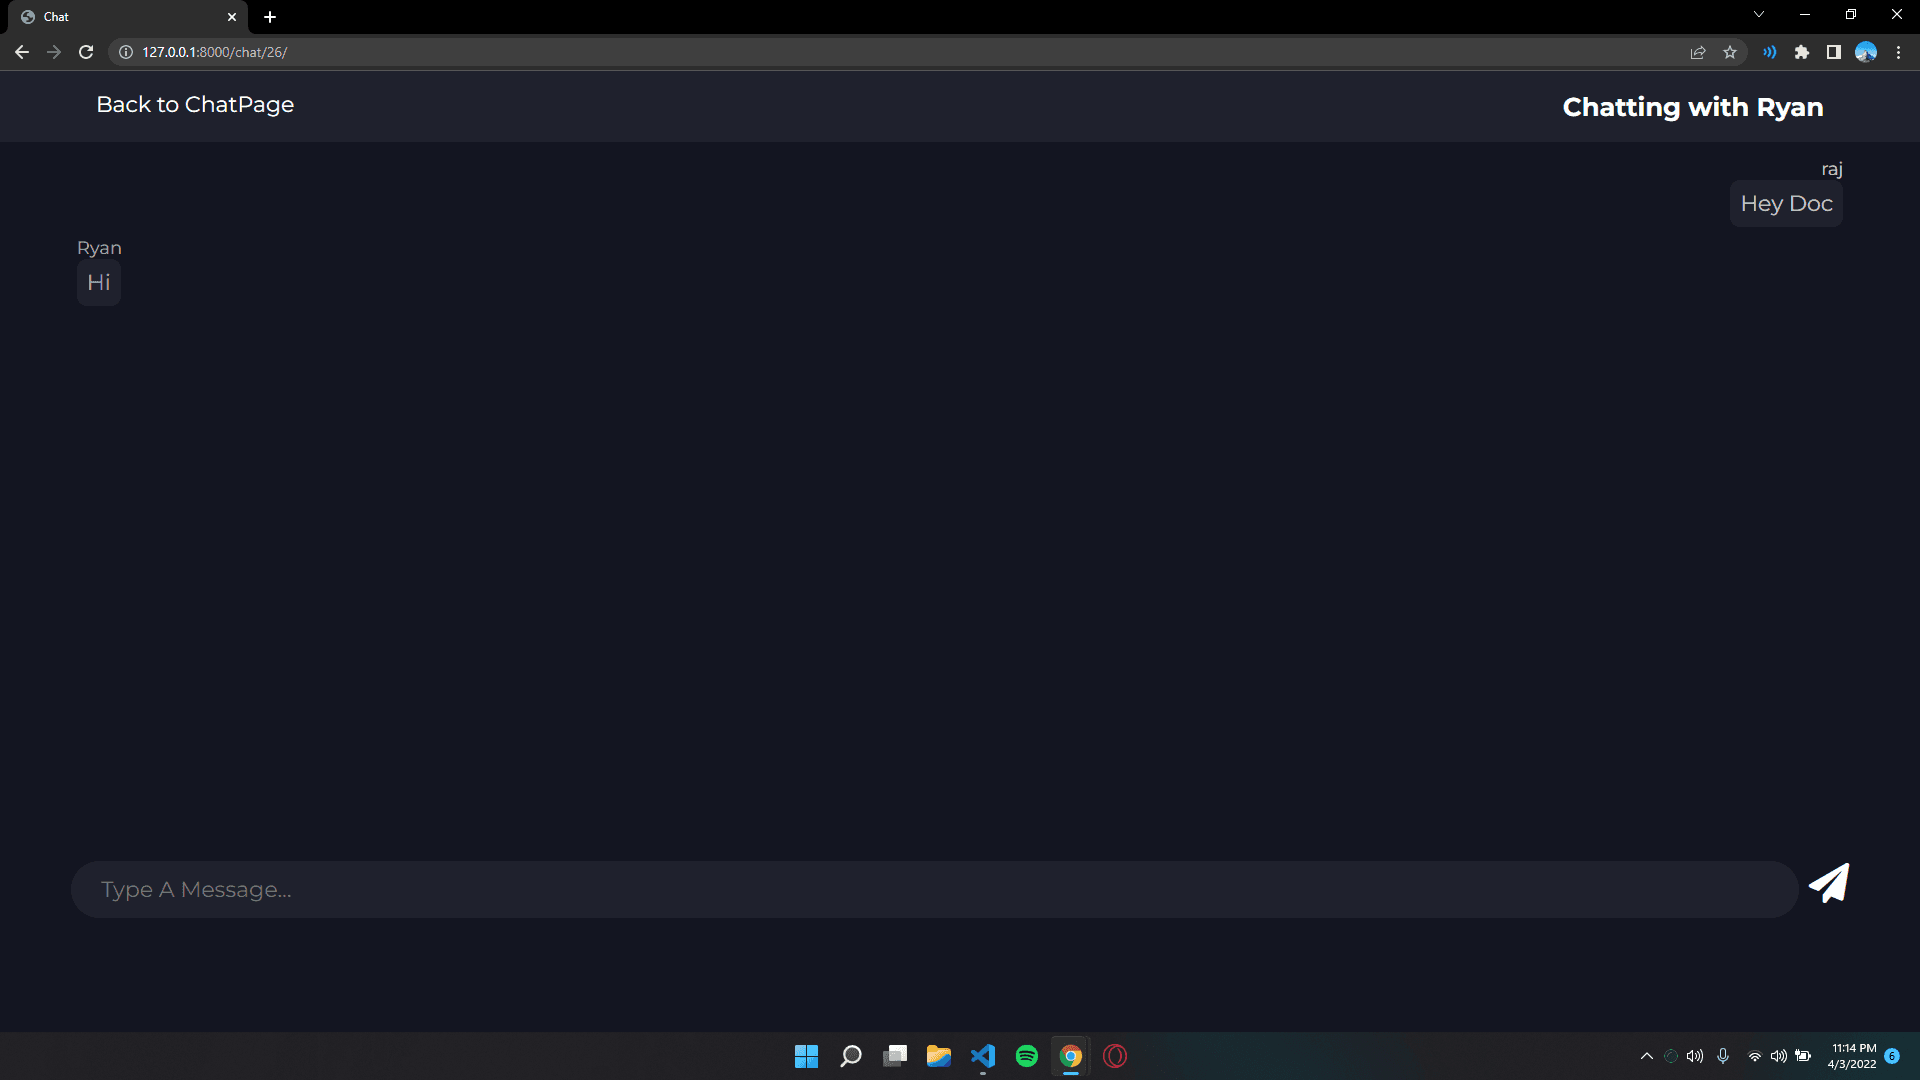The height and width of the screenshot is (1080, 1920).
Task: Bookmark this page with star icon
Action: (1730, 52)
